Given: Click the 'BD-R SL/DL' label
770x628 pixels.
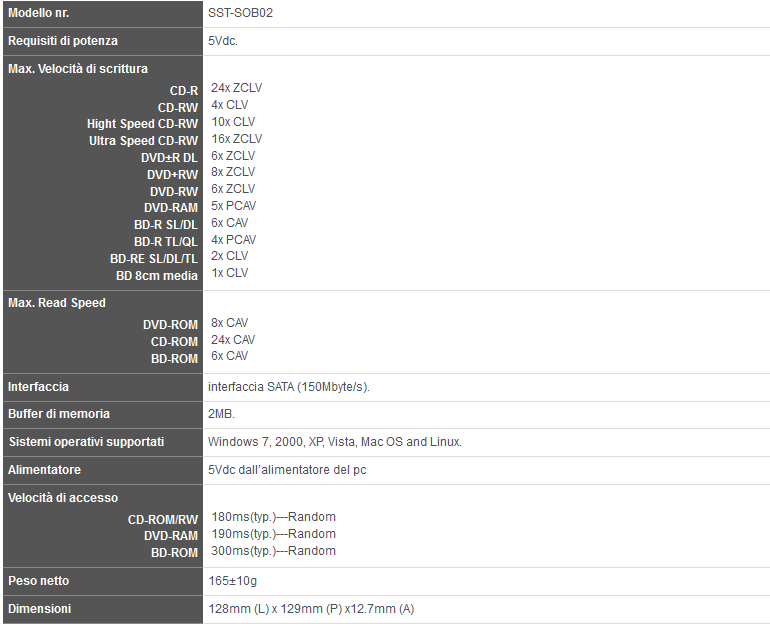Looking at the screenshot, I should (166, 225).
